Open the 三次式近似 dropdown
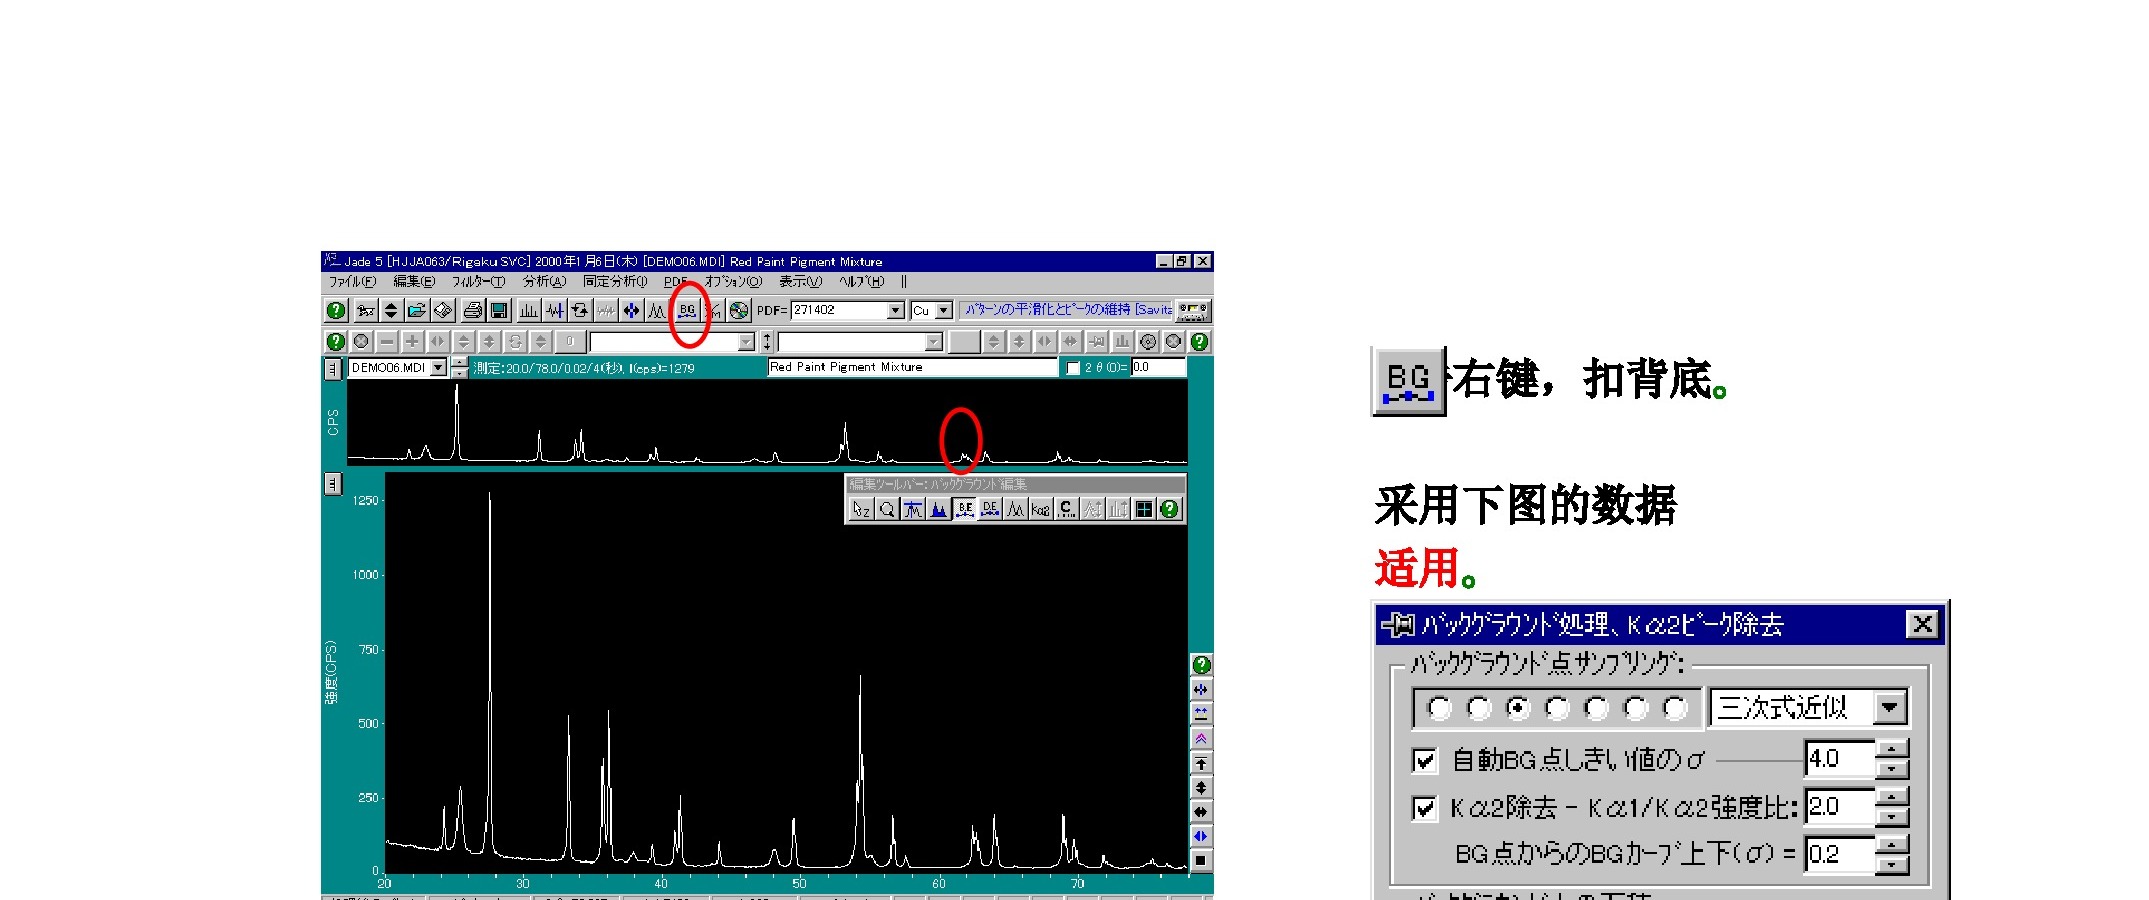Screen dimensions: 2149x900 (x=1890, y=707)
